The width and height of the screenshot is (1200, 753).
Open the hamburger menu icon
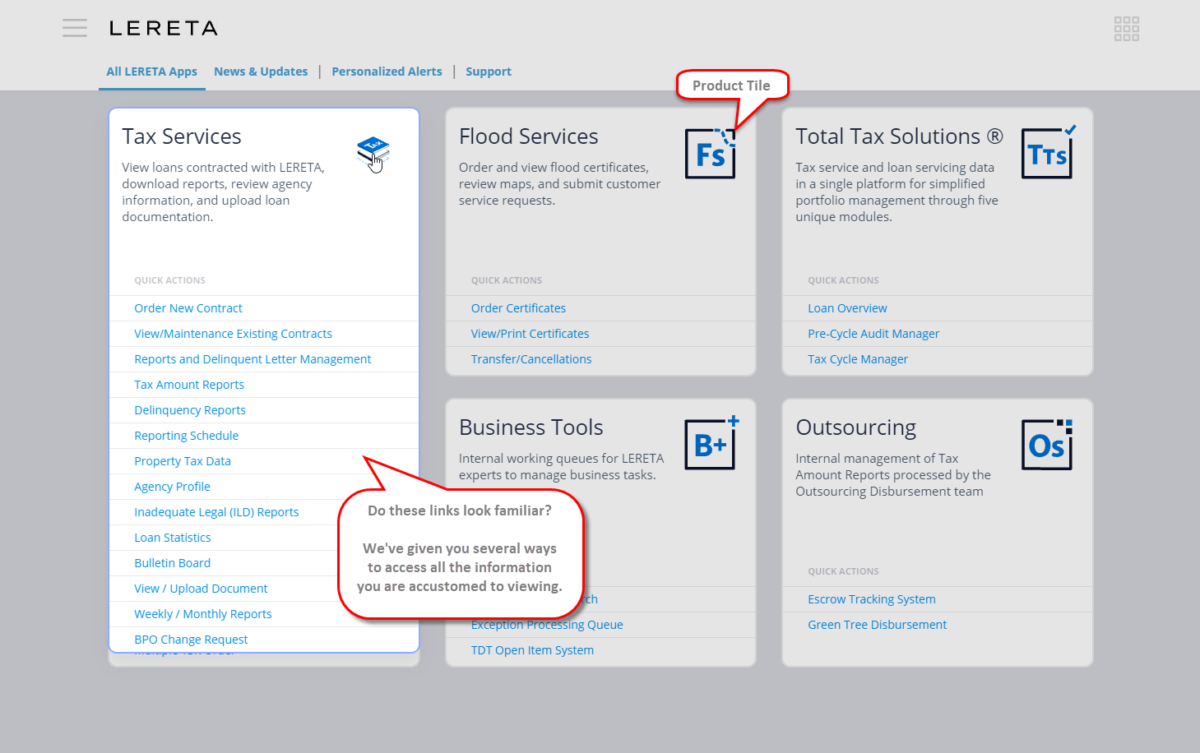coord(75,28)
